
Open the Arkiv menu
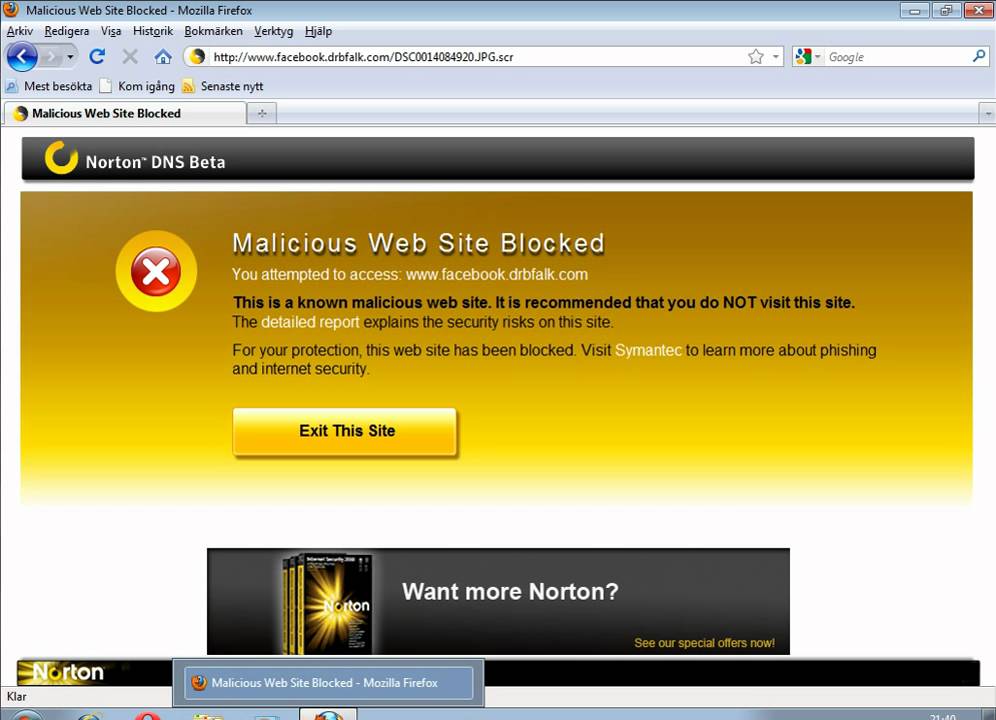[20, 31]
